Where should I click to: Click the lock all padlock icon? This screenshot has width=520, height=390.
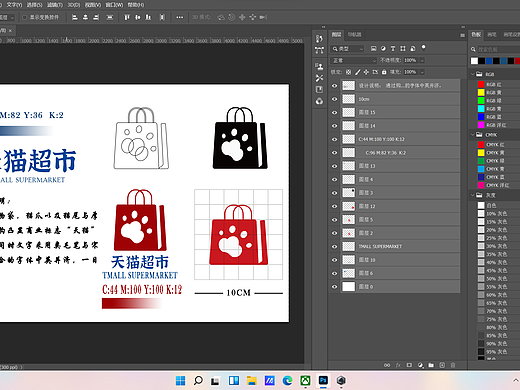[384, 72]
